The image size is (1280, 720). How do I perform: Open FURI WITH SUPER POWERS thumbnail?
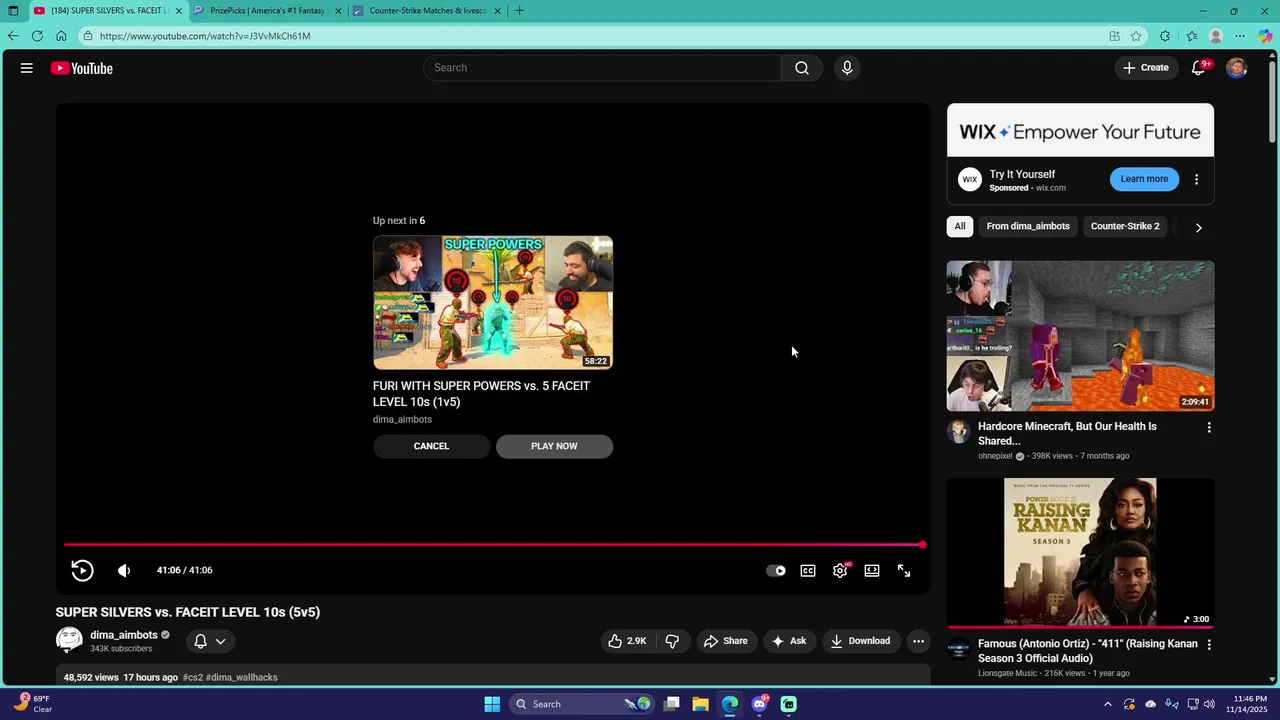(493, 303)
